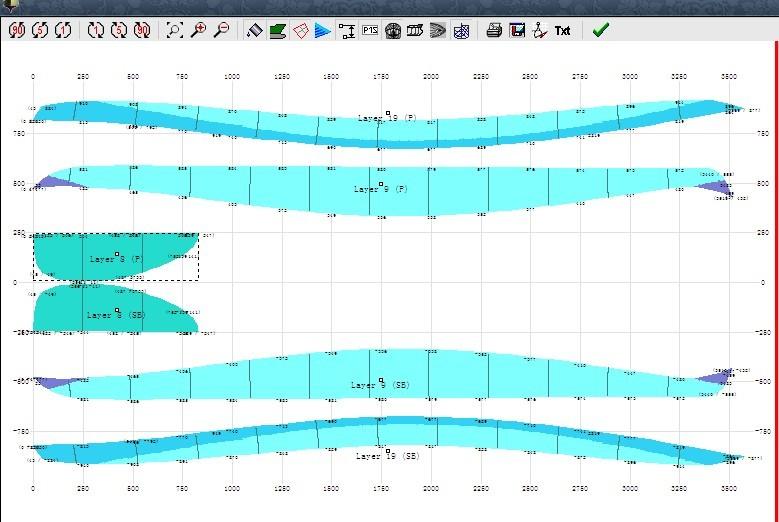Click rotate counter-clockwise 90 degrees icon
The width and height of the screenshot is (779, 522).
pyautogui.click(x=17, y=31)
